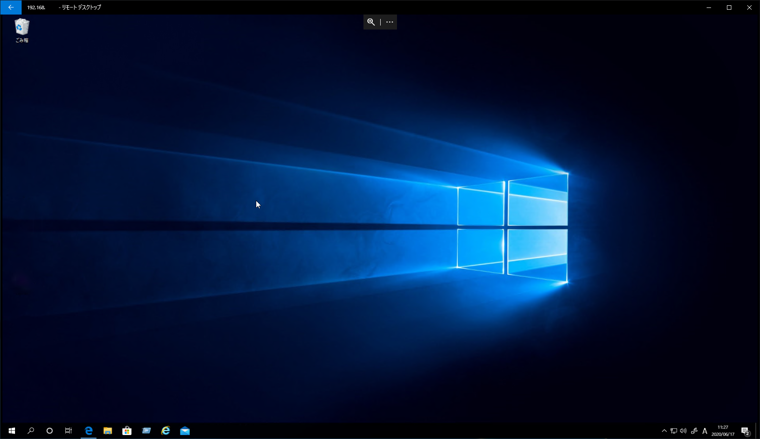Open the blue app icon after Store

coord(146,431)
